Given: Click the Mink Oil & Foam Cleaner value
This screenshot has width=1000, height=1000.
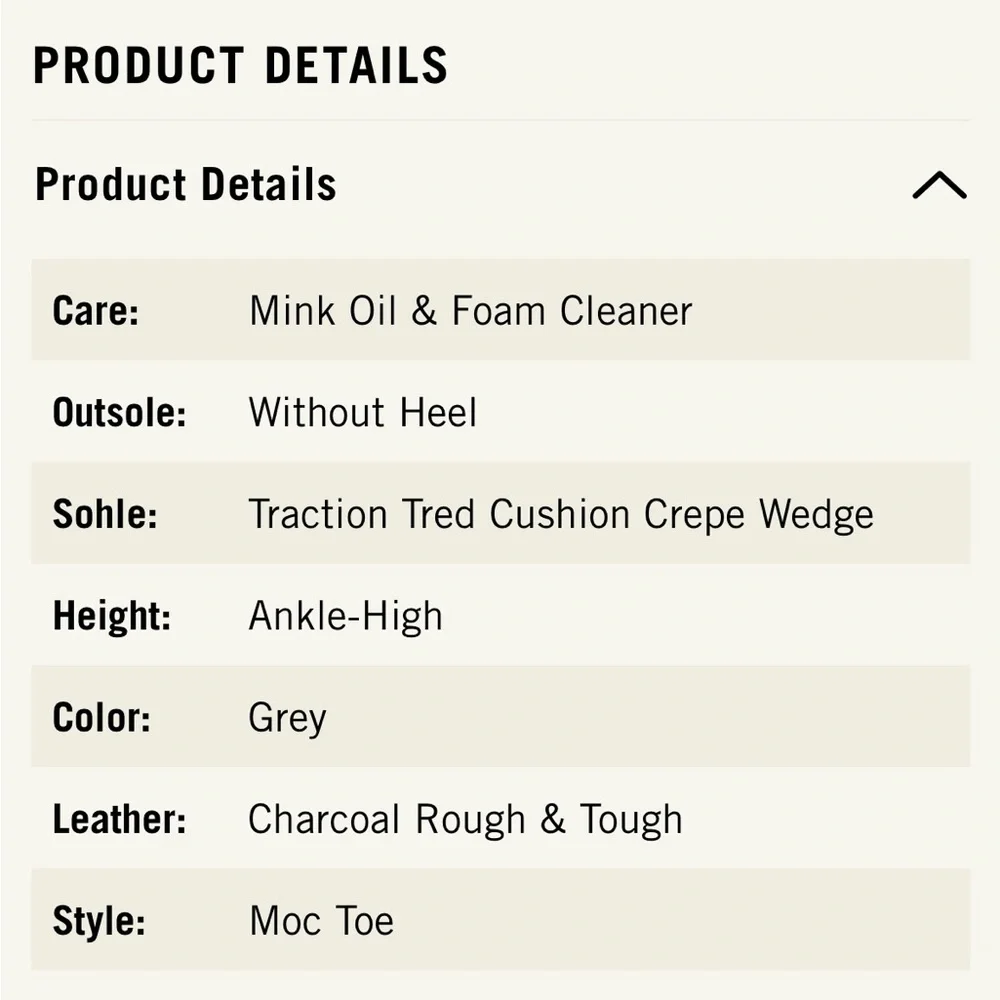Looking at the screenshot, I should (470, 311).
